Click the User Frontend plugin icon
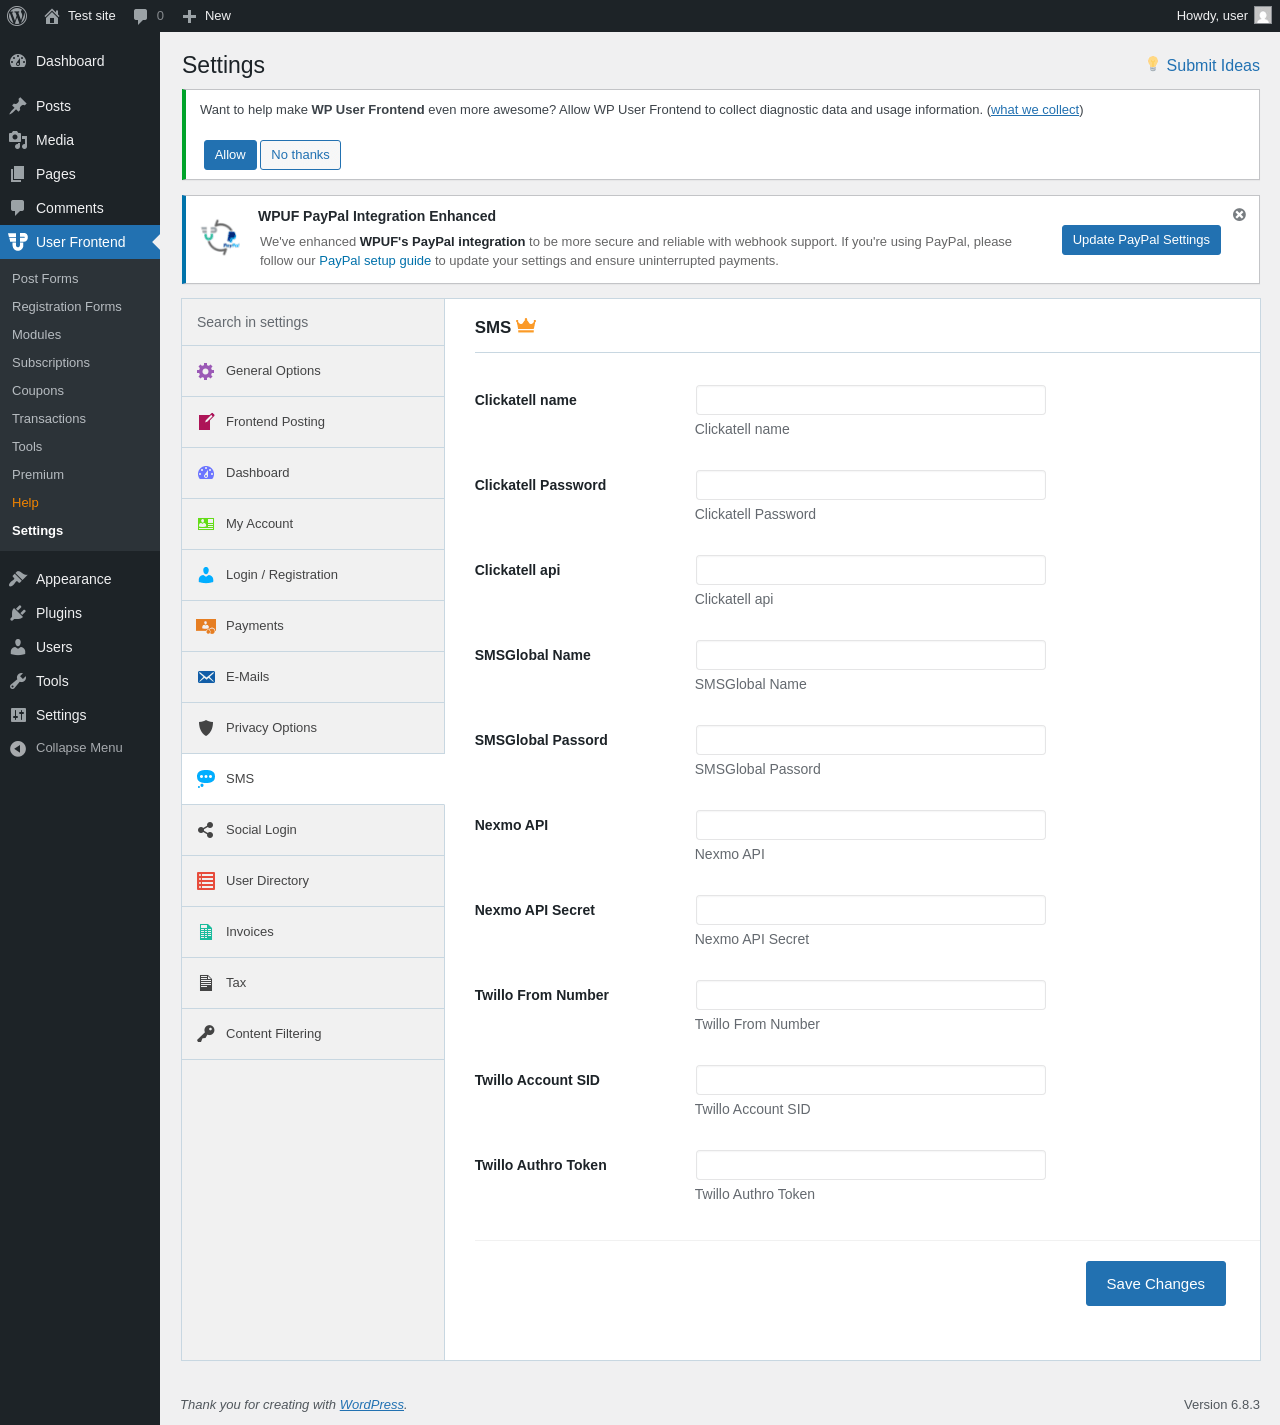The width and height of the screenshot is (1280, 1425). pos(18,242)
